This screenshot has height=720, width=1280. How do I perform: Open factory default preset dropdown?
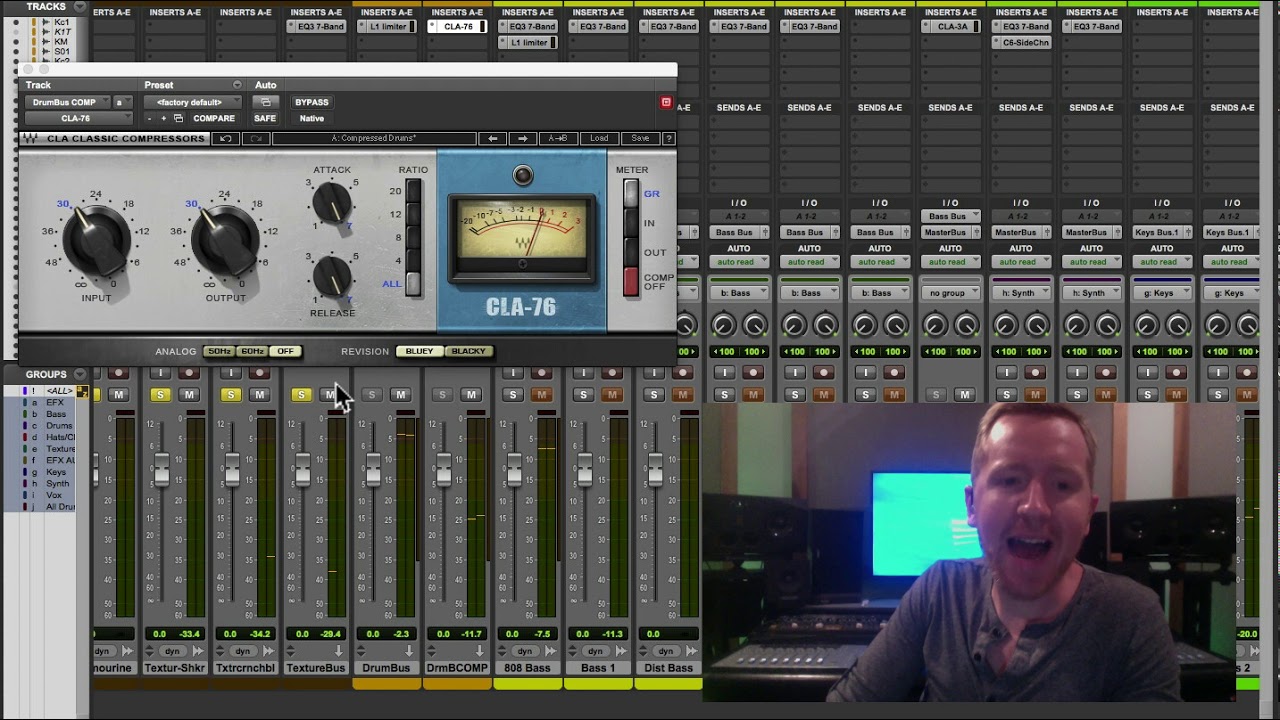pyautogui.click(x=192, y=102)
